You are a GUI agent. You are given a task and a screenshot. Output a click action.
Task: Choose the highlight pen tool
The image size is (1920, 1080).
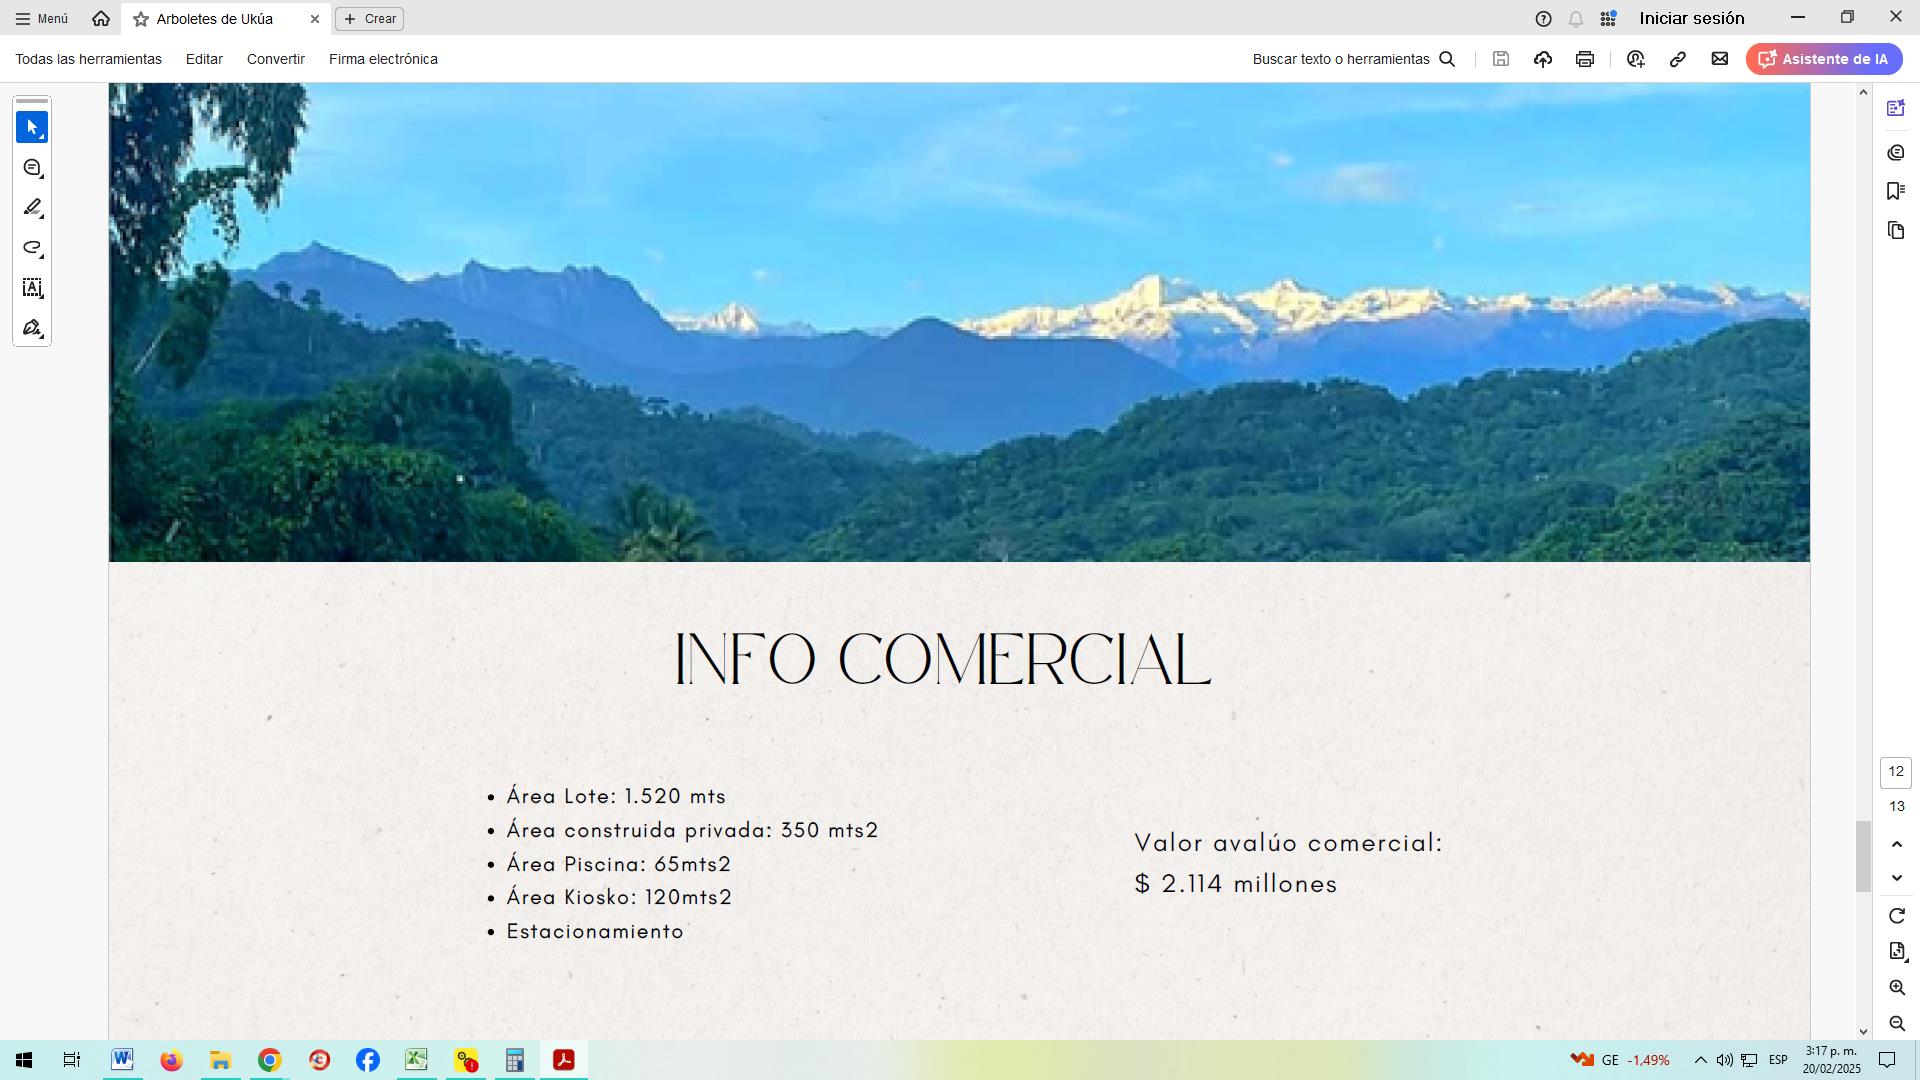point(32,208)
